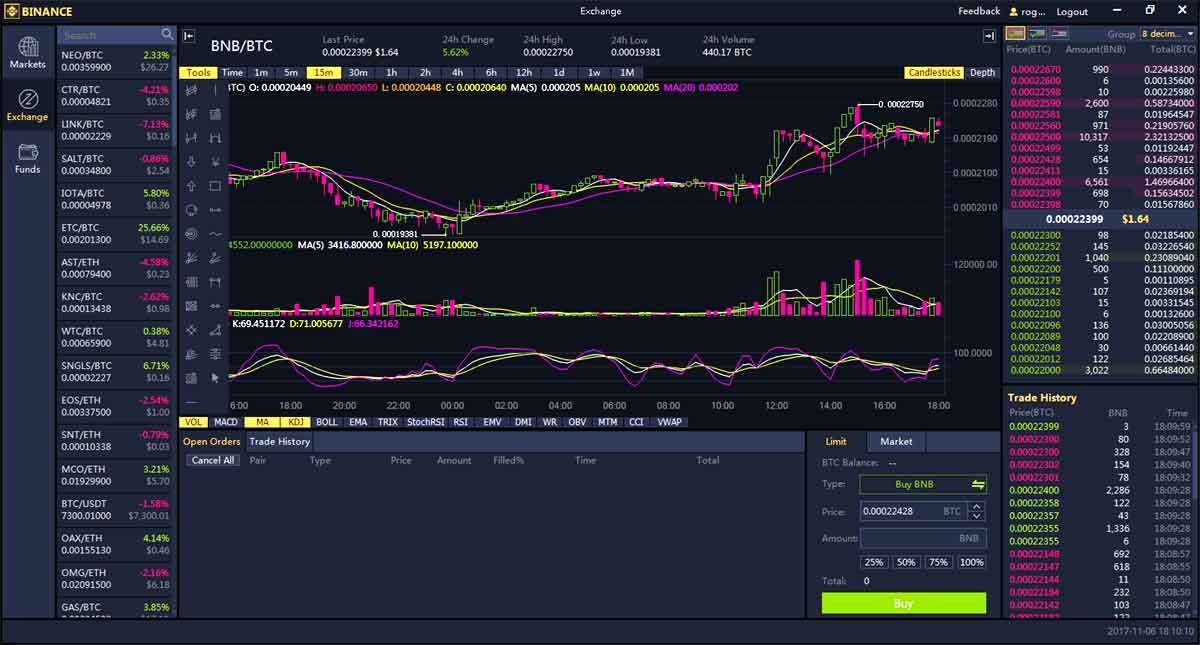
Task: Toggle the MA indicator
Action: pyautogui.click(x=262, y=422)
